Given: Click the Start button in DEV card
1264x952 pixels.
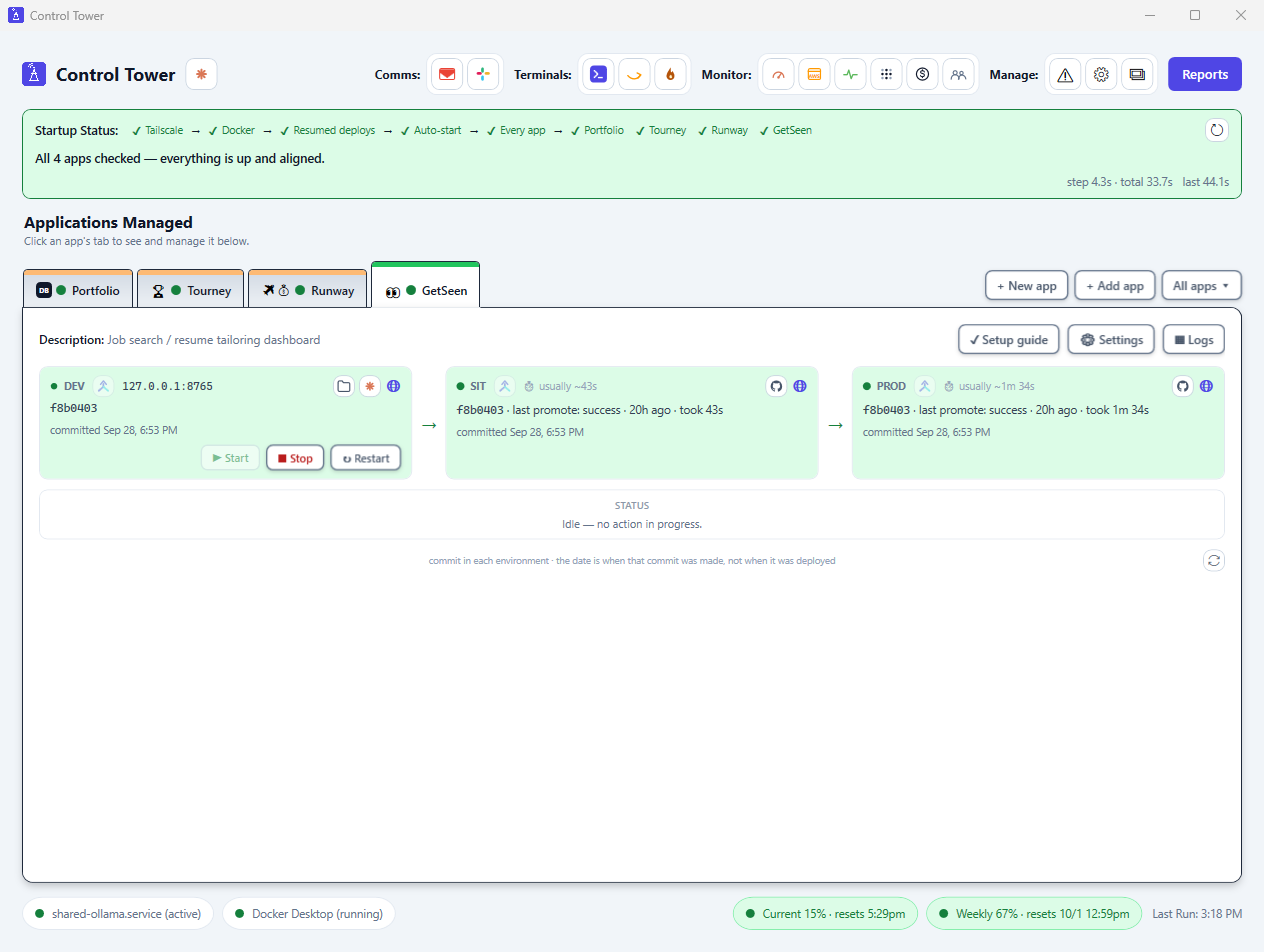Looking at the screenshot, I should click(230, 458).
